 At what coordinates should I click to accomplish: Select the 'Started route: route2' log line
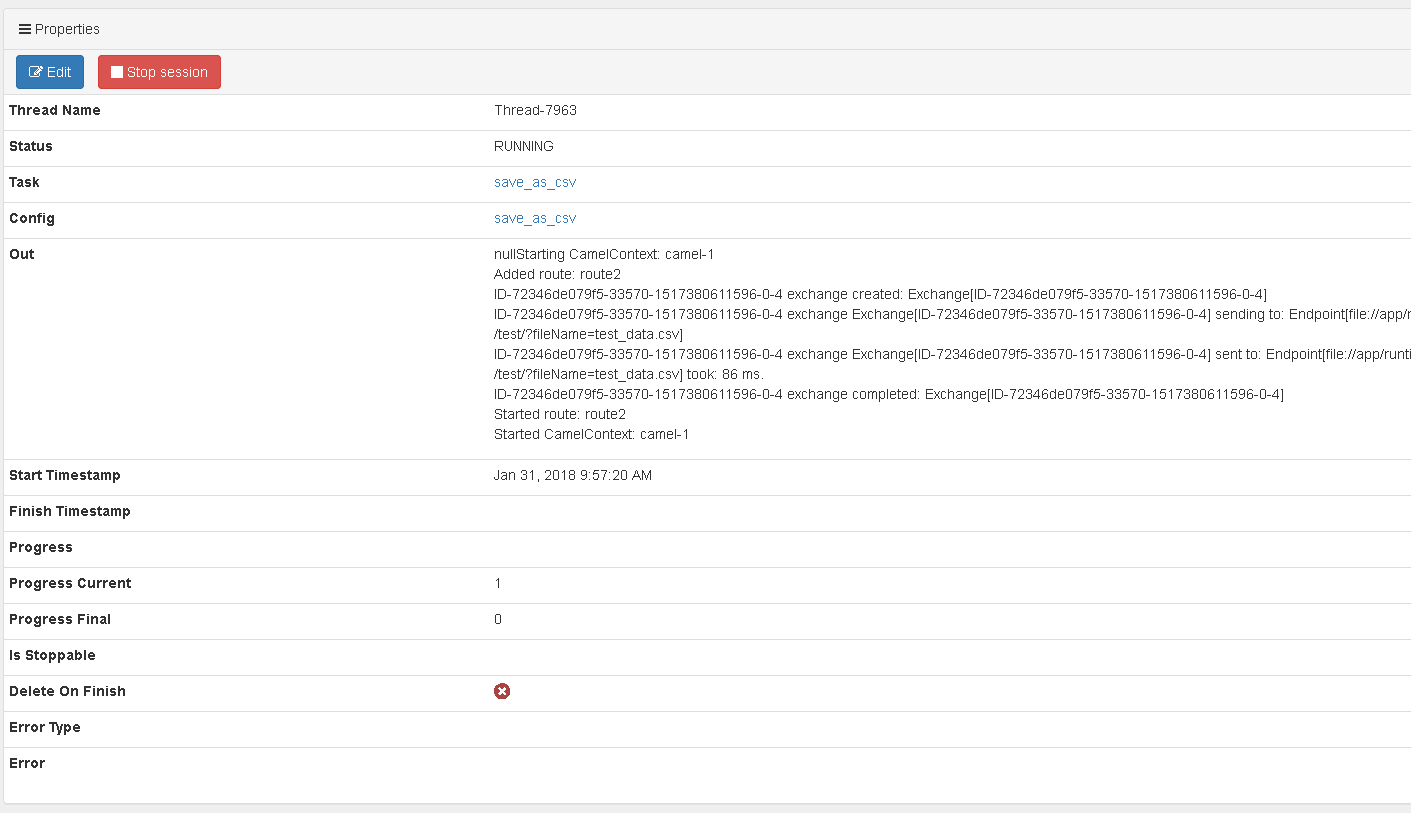click(560, 414)
